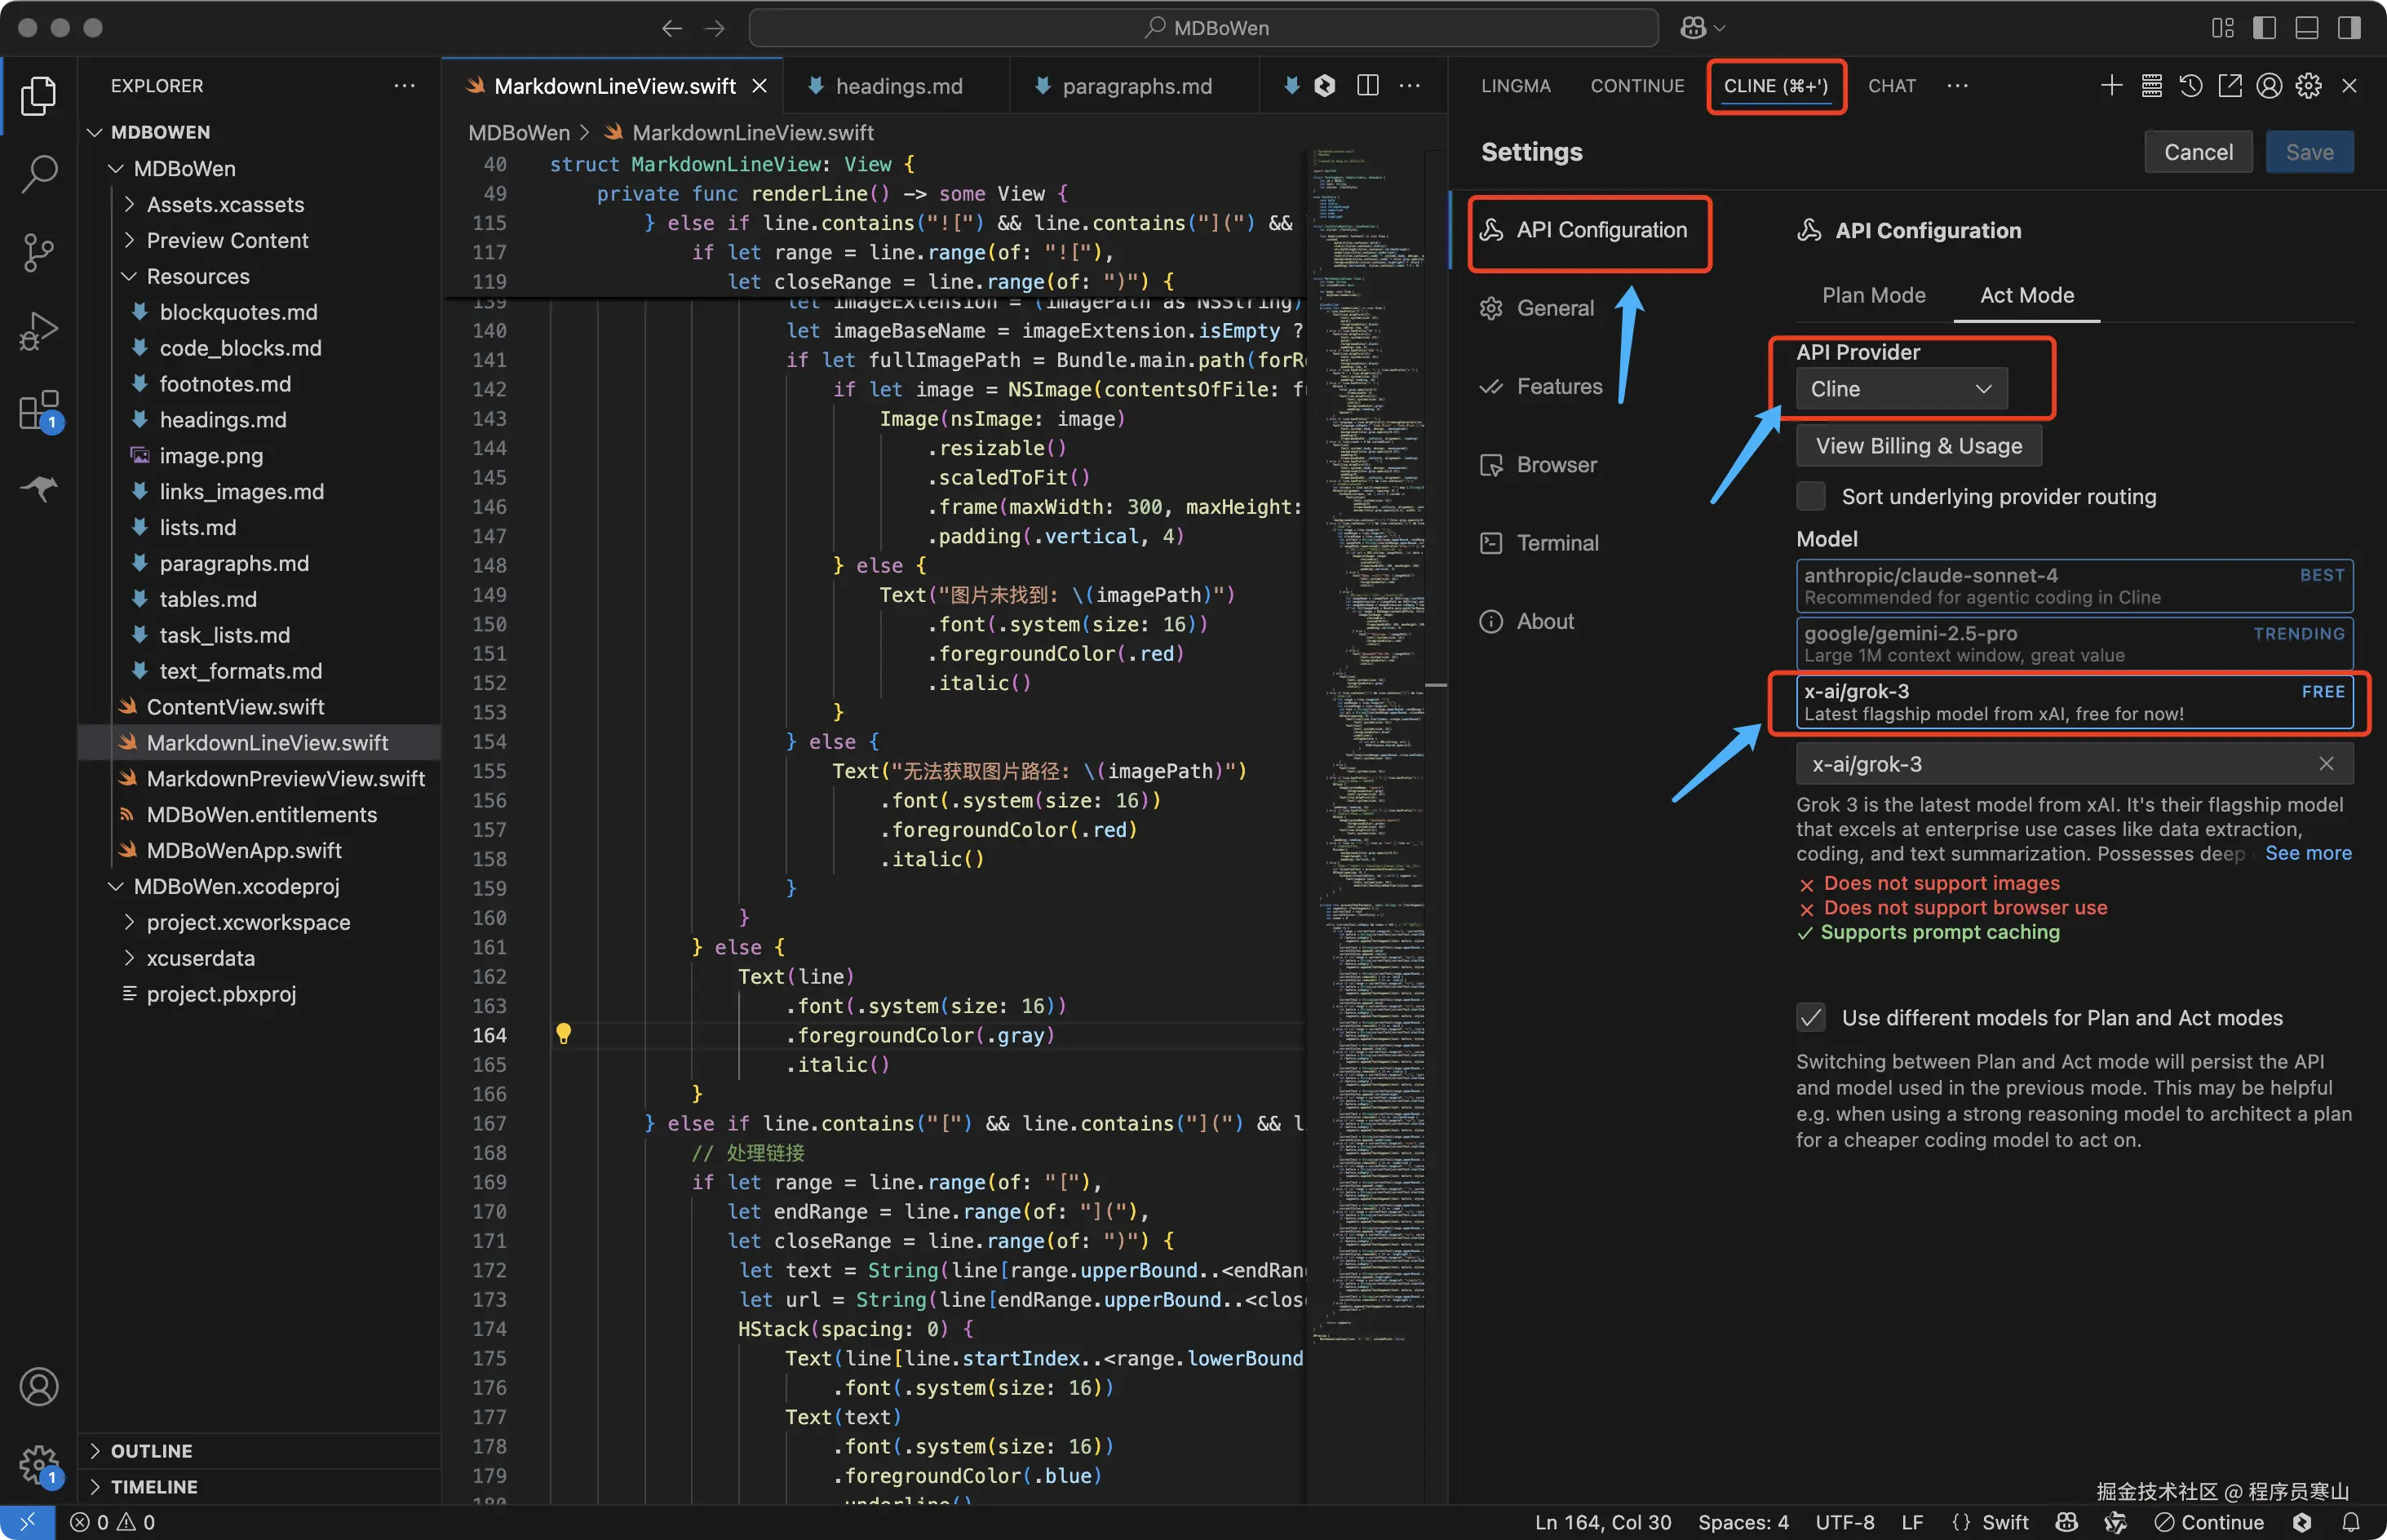Click the editor minimap scroll slider
The height and width of the screenshot is (1540, 2387).
[1434, 686]
